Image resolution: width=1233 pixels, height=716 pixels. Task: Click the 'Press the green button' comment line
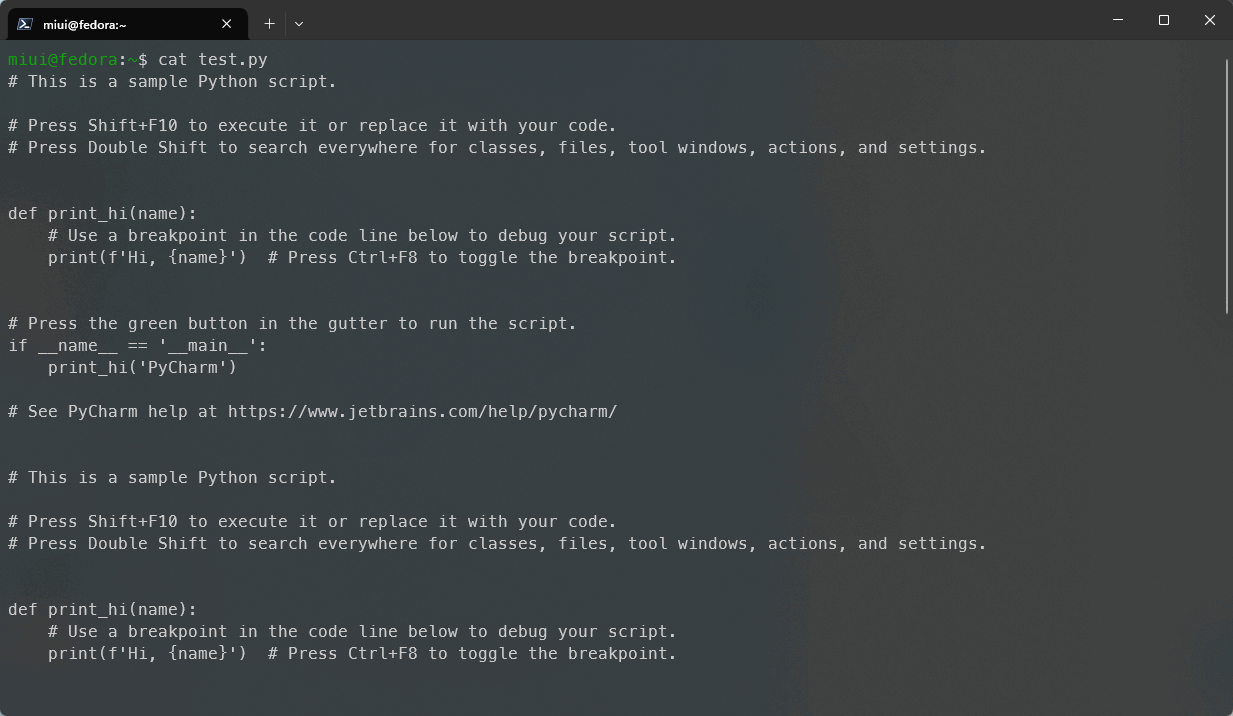(292, 323)
